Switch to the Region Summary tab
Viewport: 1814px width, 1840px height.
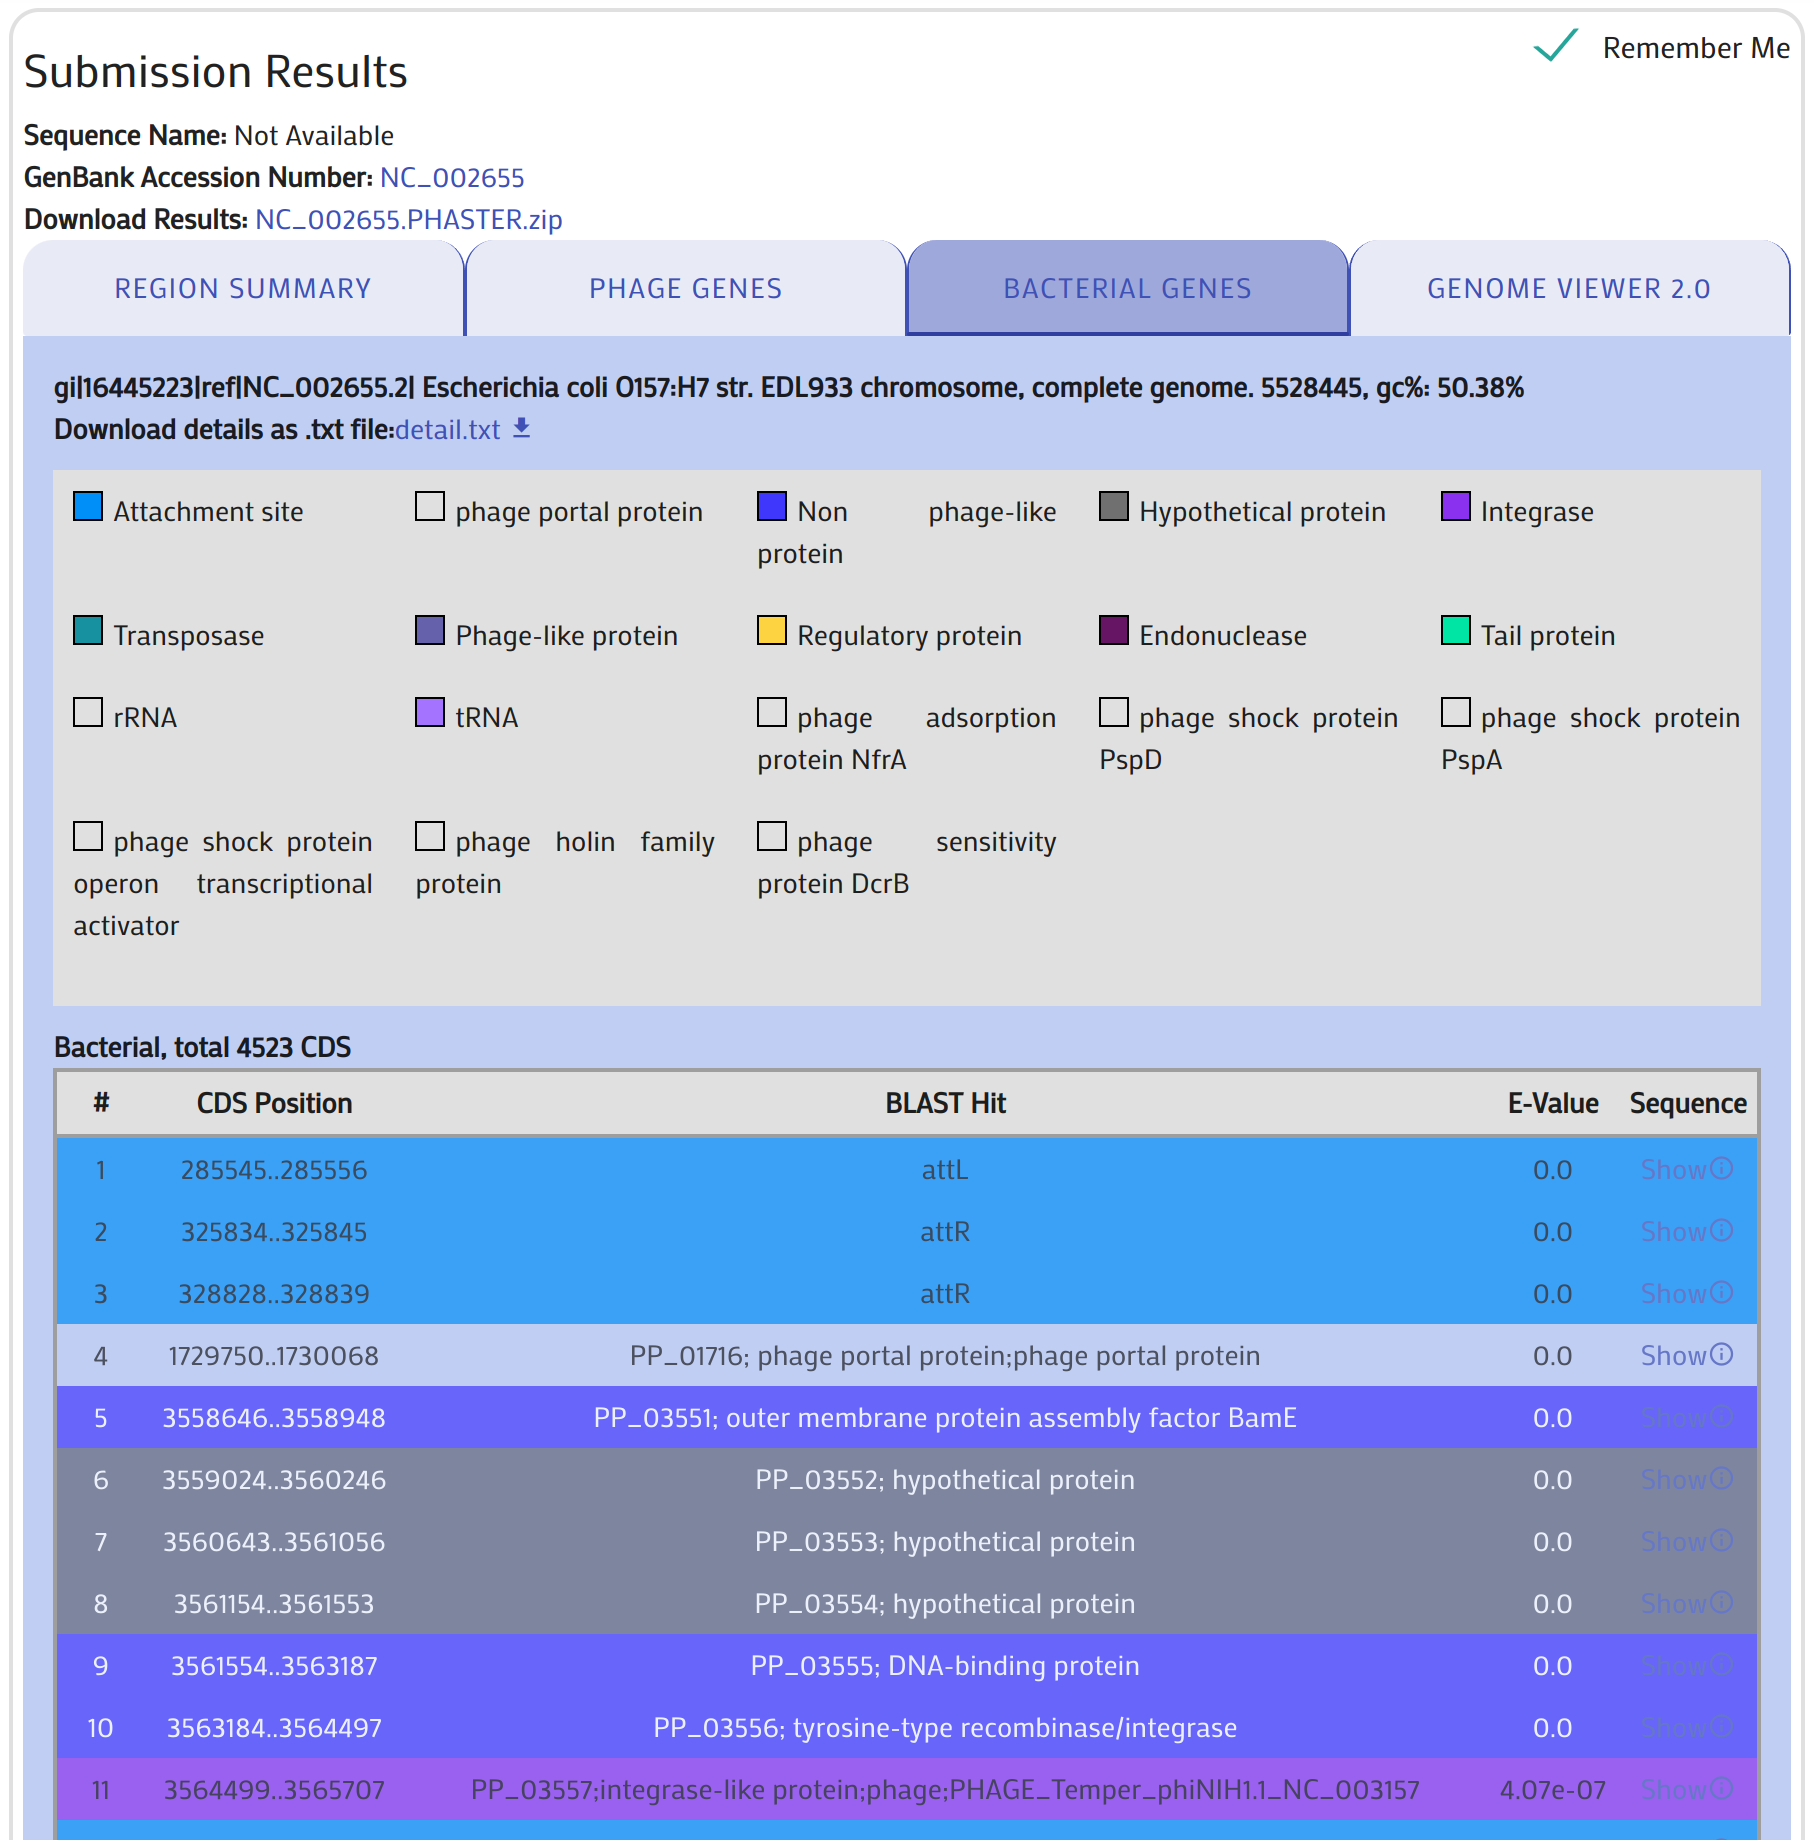(243, 289)
